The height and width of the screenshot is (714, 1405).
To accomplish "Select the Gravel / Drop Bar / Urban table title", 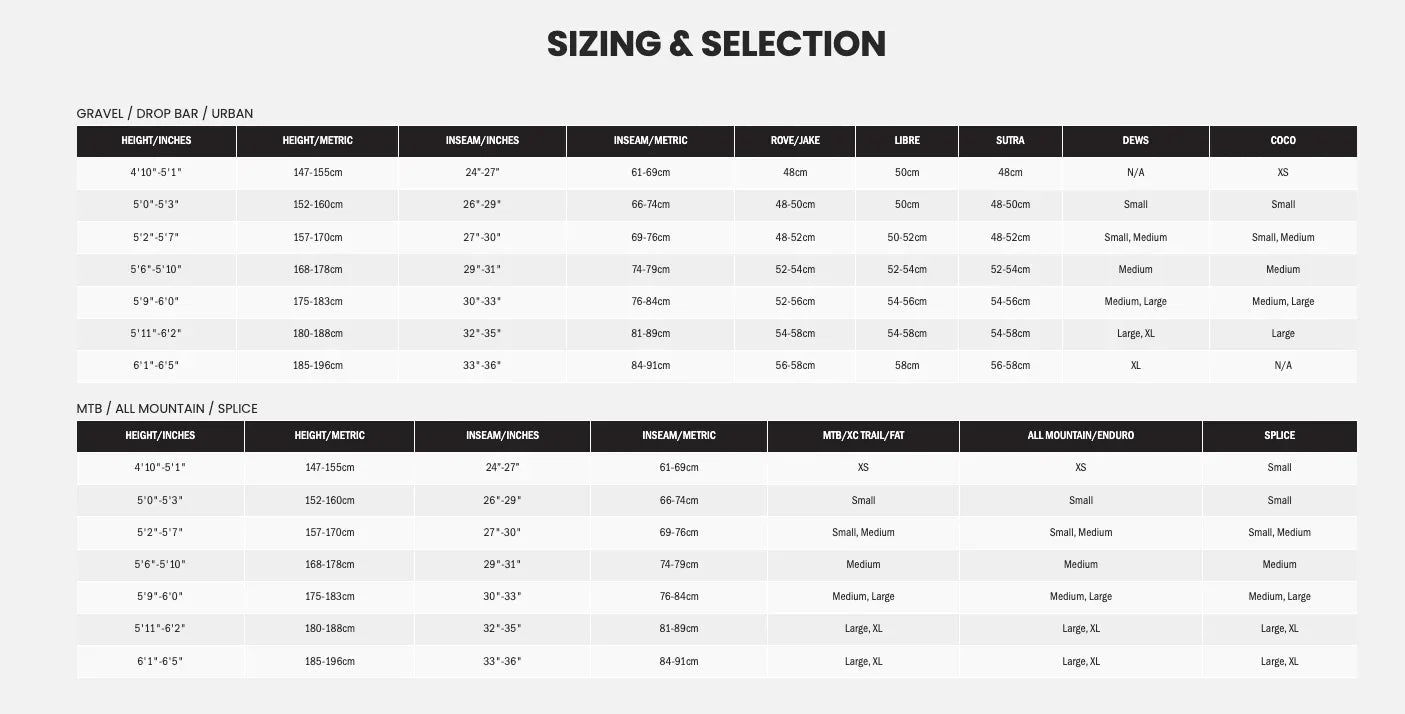I will tap(165, 113).
